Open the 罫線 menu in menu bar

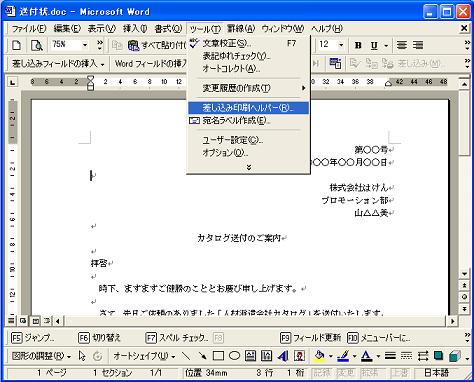point(241,29)
